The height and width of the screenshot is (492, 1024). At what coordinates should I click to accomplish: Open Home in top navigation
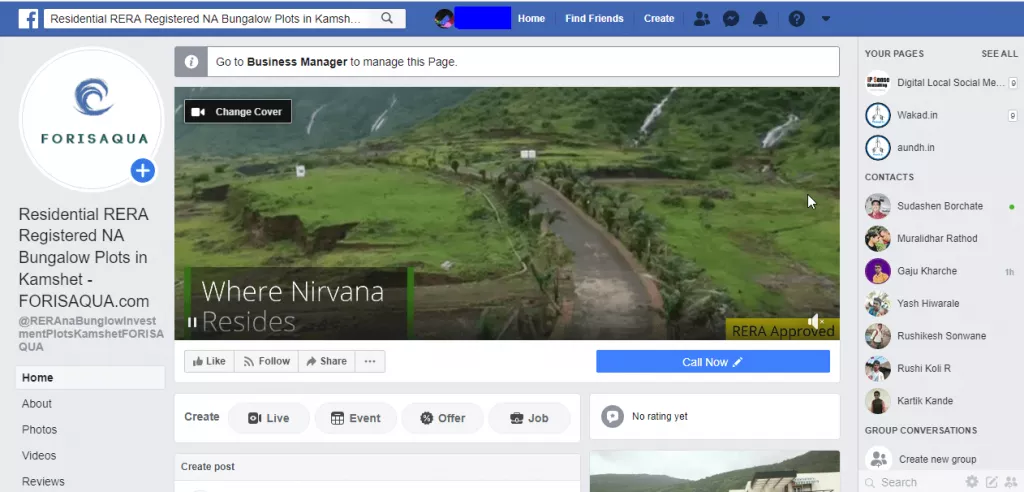(531, 18)
